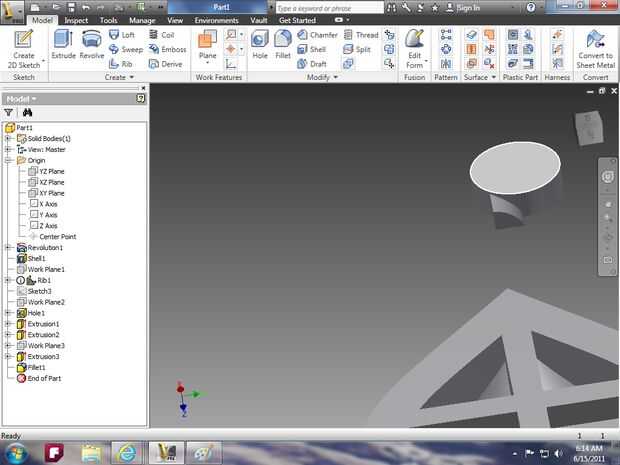Select Work Plane1 in model tree

(41, 269)
